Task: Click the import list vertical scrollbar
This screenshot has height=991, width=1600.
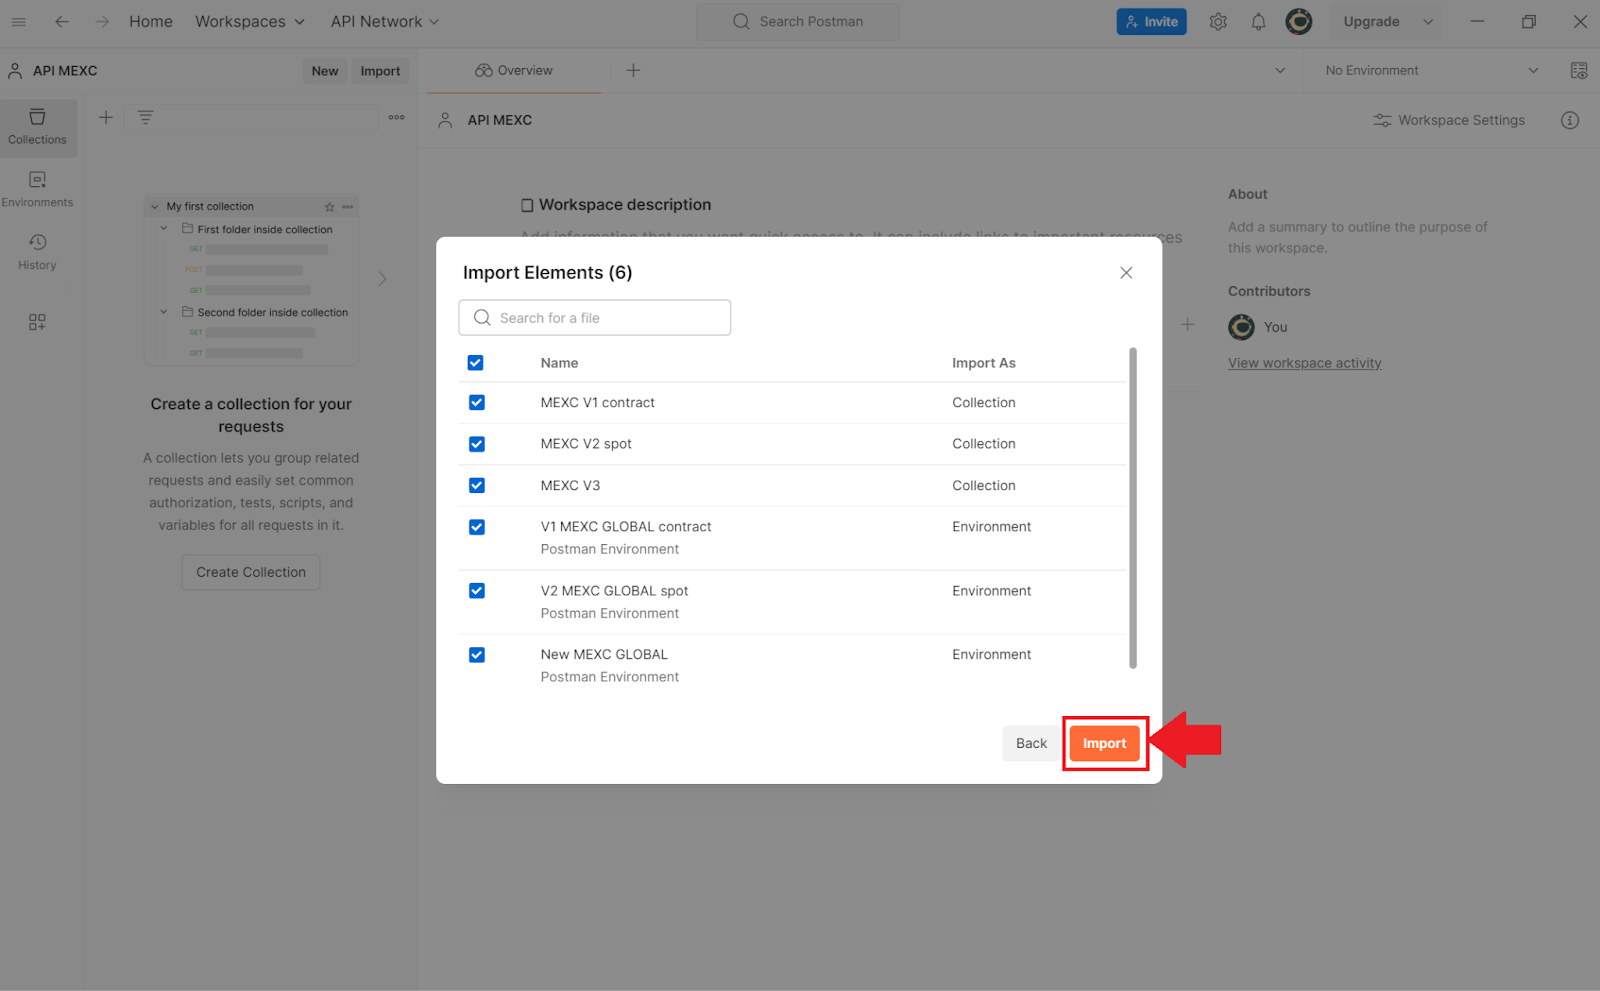Action: tap(1133, 508)
